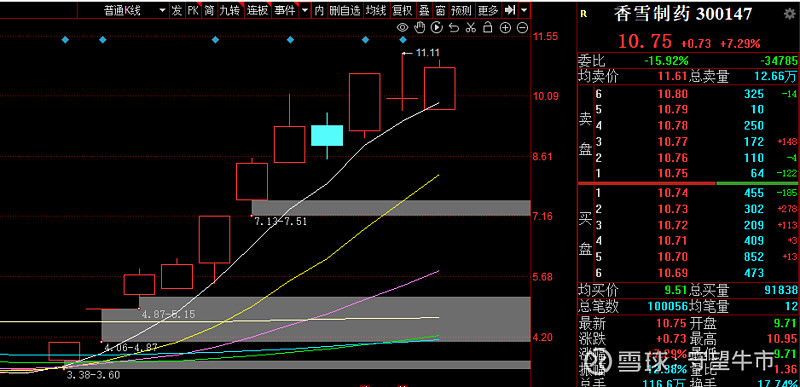The height and width of the screenshot is (387, 800).
Task: Open the settings gear in quote panel
Action: point(789,14)
